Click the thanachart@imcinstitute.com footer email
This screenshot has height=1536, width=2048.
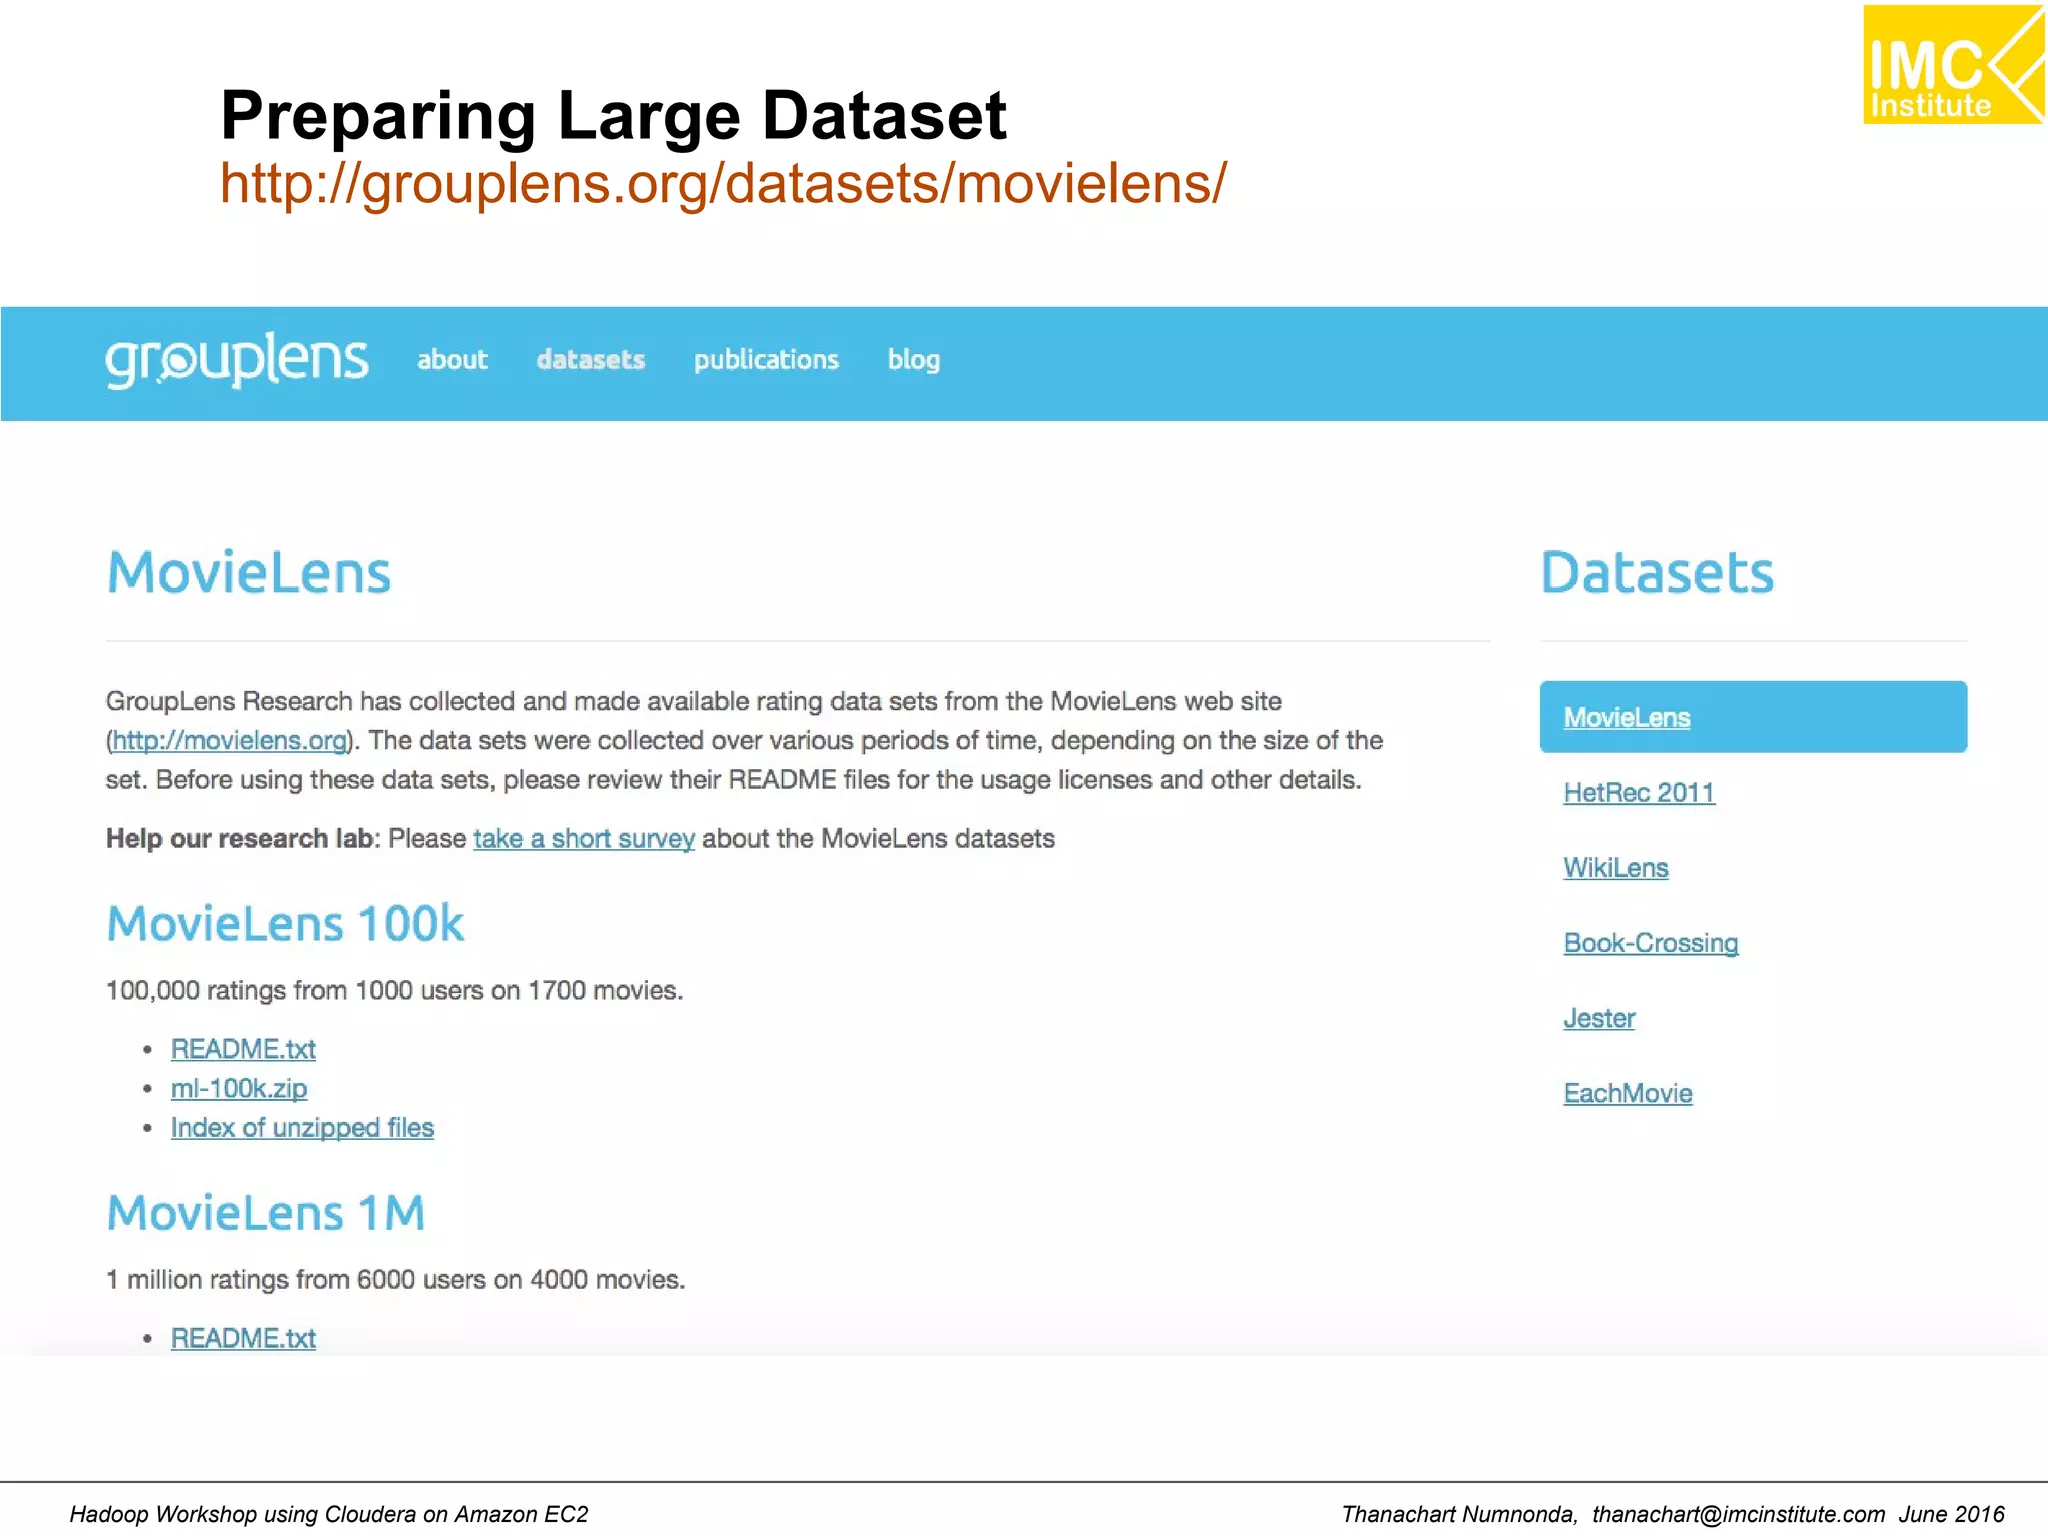pyautogui.click(x=1738, y=1514)
